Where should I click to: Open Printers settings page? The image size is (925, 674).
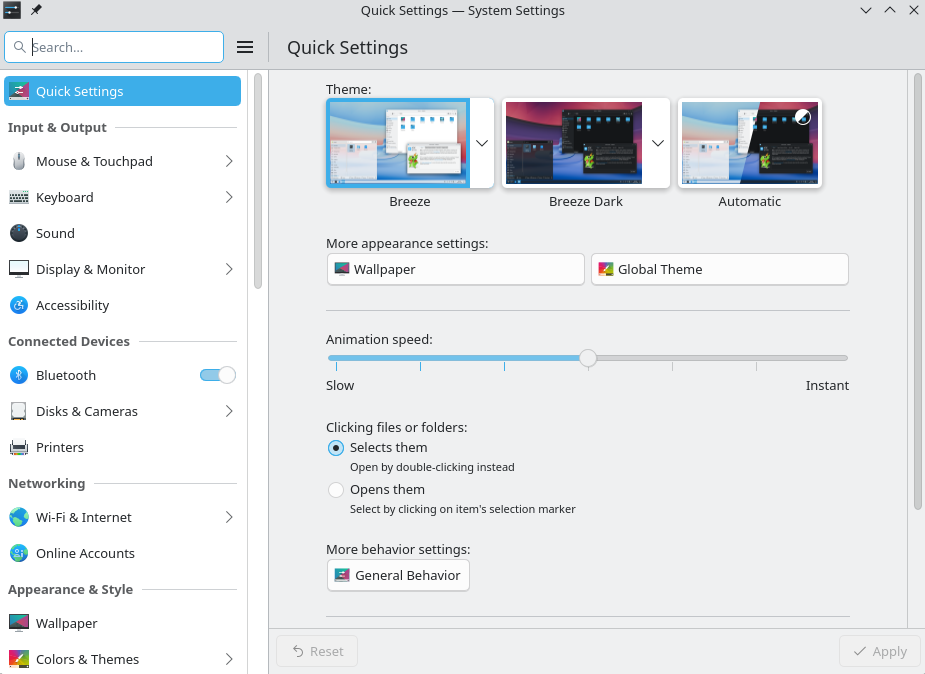click(x=122, y=447)
